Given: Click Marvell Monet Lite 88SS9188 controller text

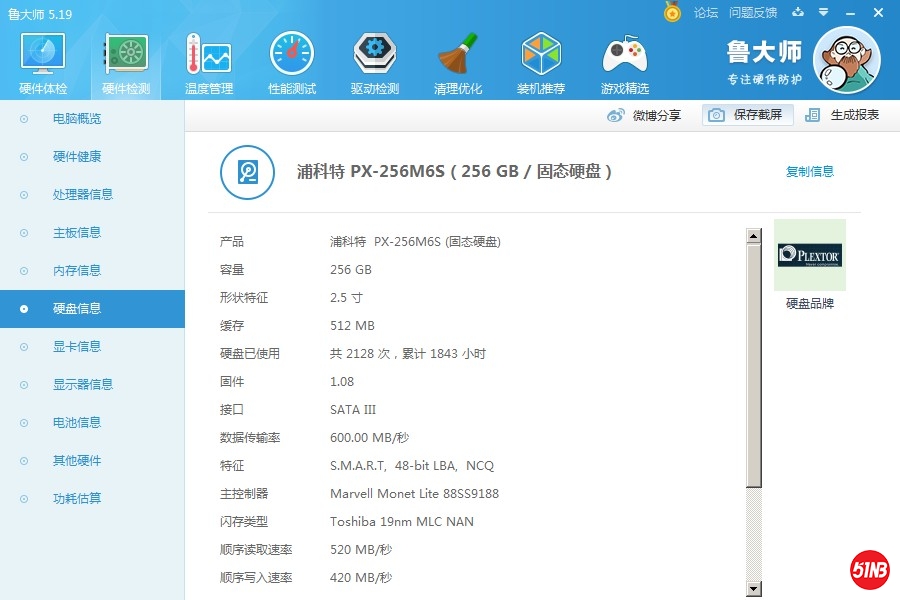Looking at the screenshot, I should point(414,494).
